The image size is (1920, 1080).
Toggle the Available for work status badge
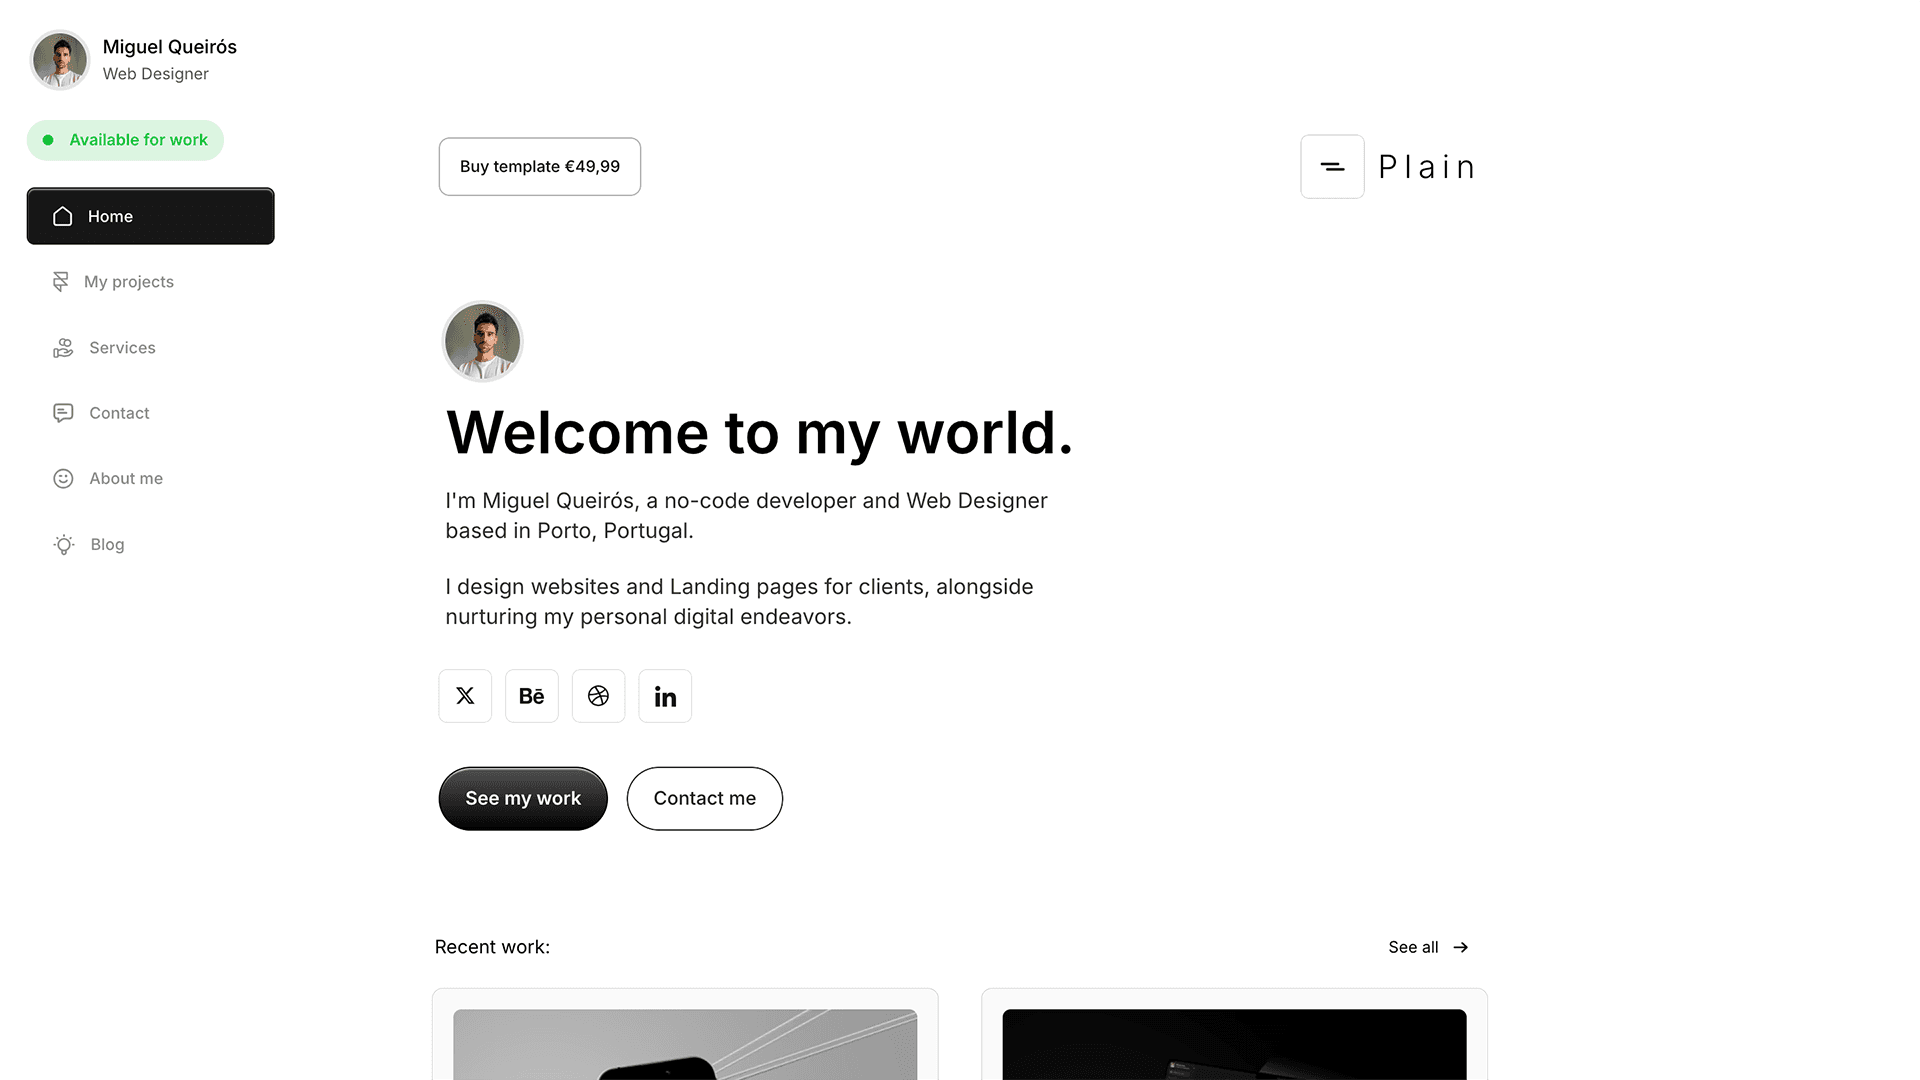click(125, 140)
